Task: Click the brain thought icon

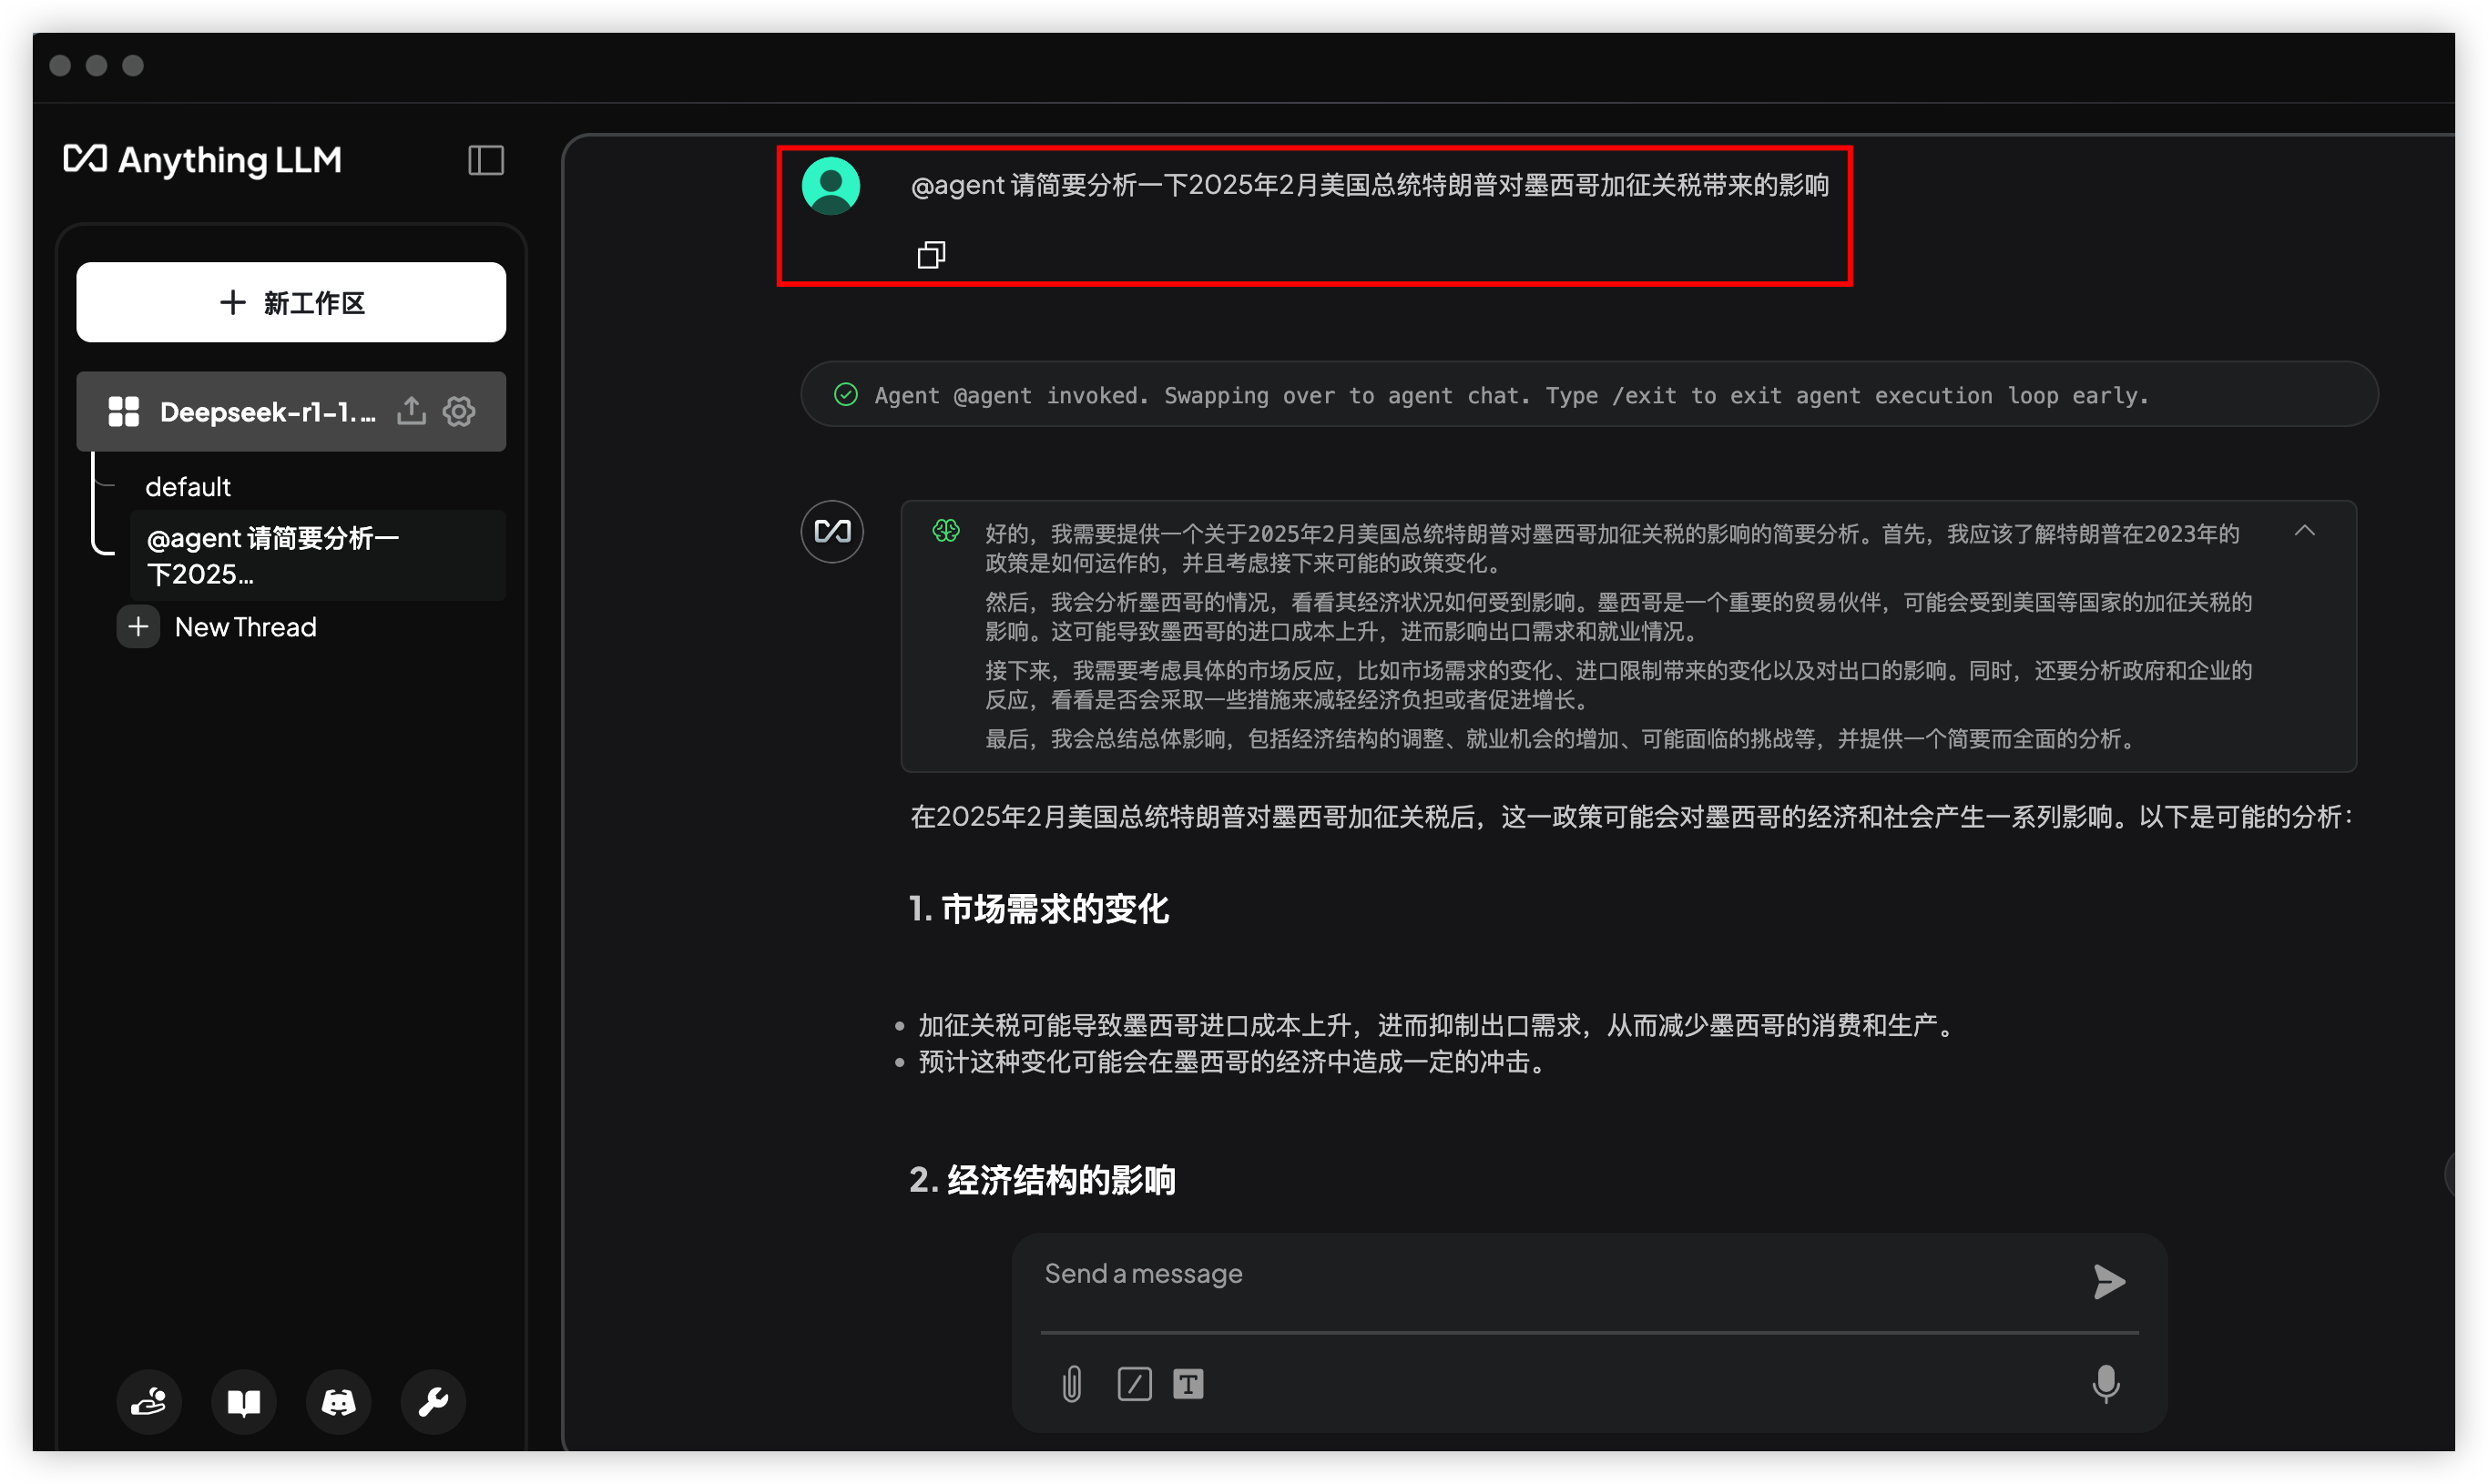Action: [946, 531]
